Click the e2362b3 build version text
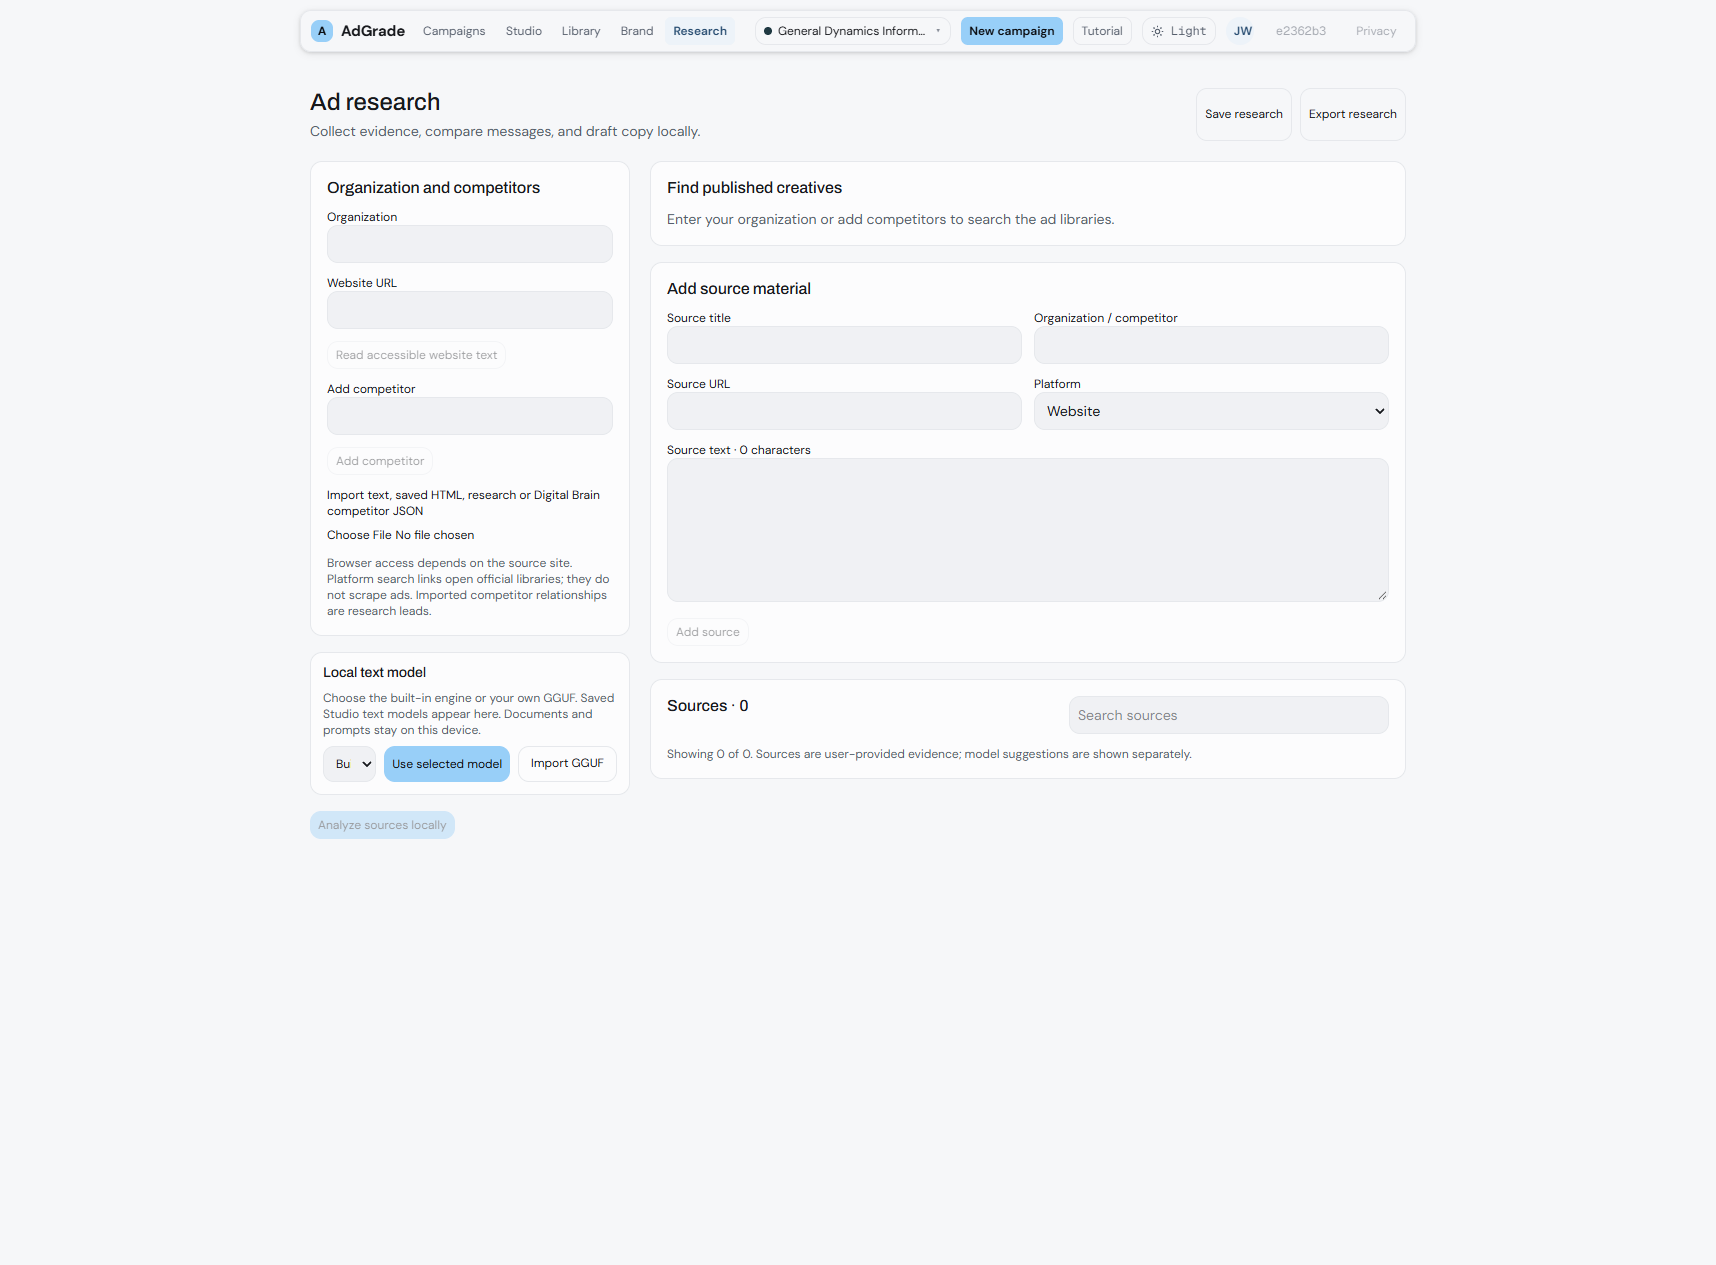The image size is (1716, 1265). coord(1301,31)
